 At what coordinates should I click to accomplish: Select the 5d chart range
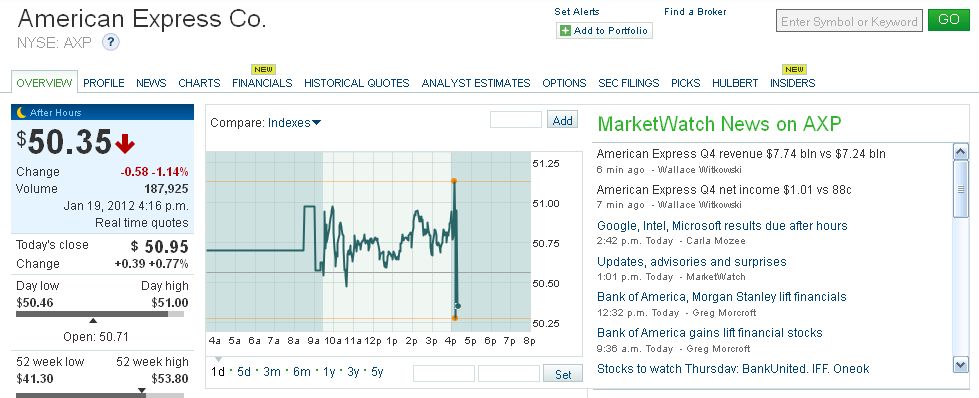(244, 372)
